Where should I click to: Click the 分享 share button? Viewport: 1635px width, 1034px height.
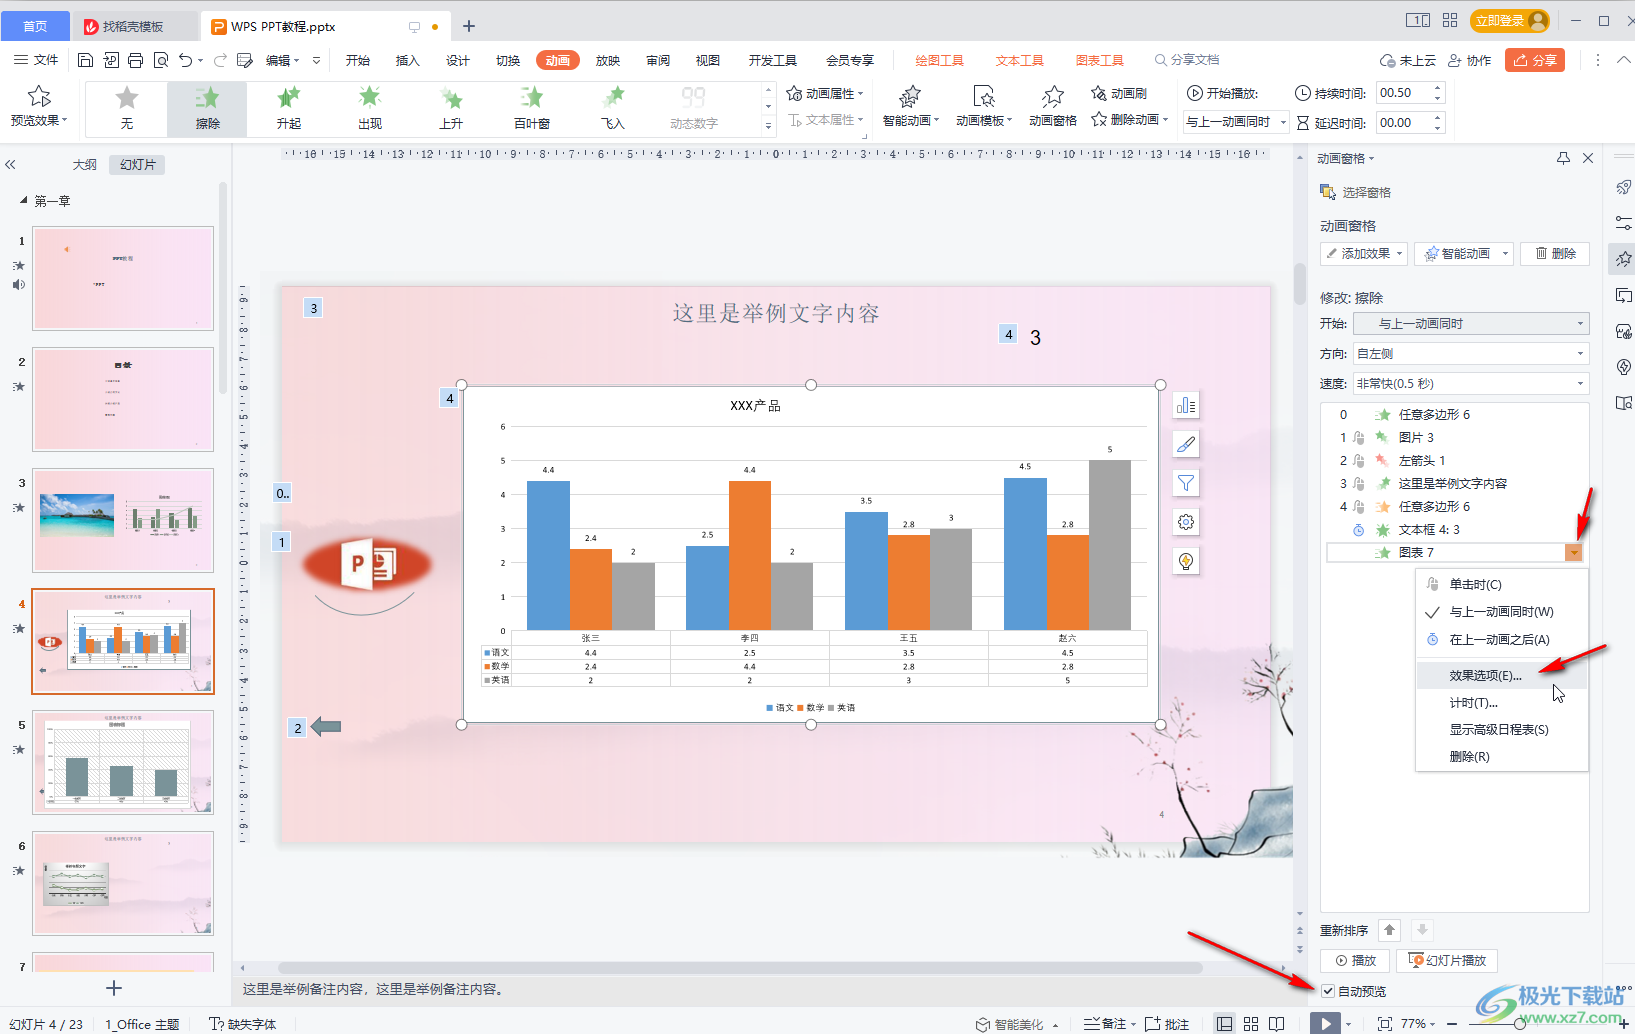click(1534, 60)
